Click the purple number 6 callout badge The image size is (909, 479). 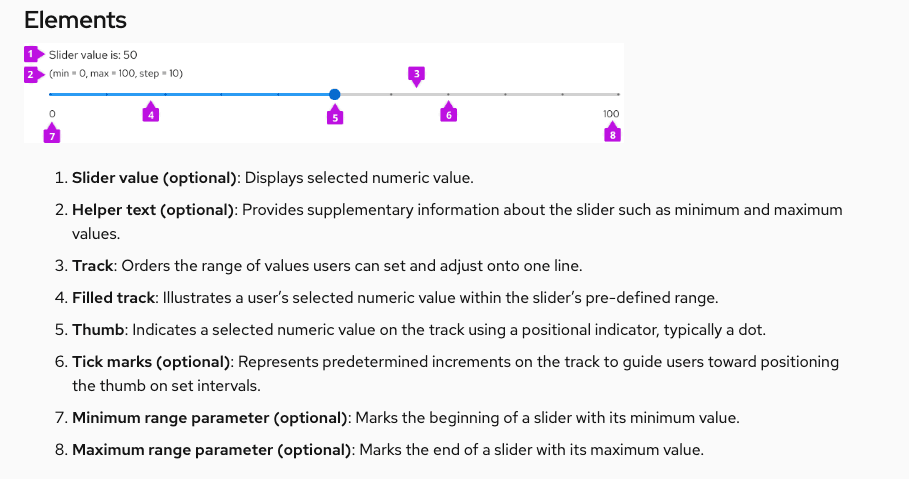pos(448,115)
